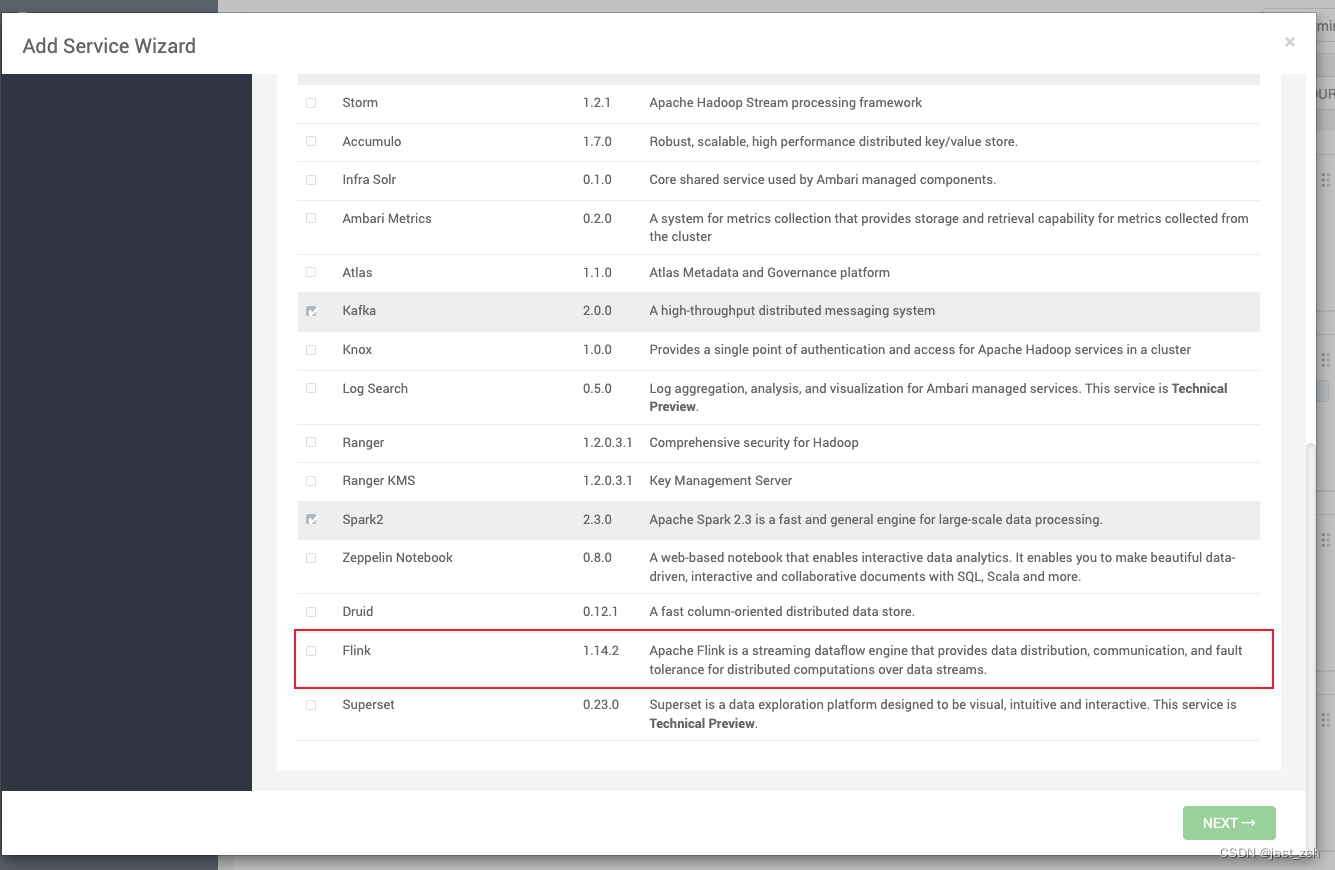Viewport: 1335px width, 870px height.
Task: Click the Atlas service name
Action: [357, 272]
